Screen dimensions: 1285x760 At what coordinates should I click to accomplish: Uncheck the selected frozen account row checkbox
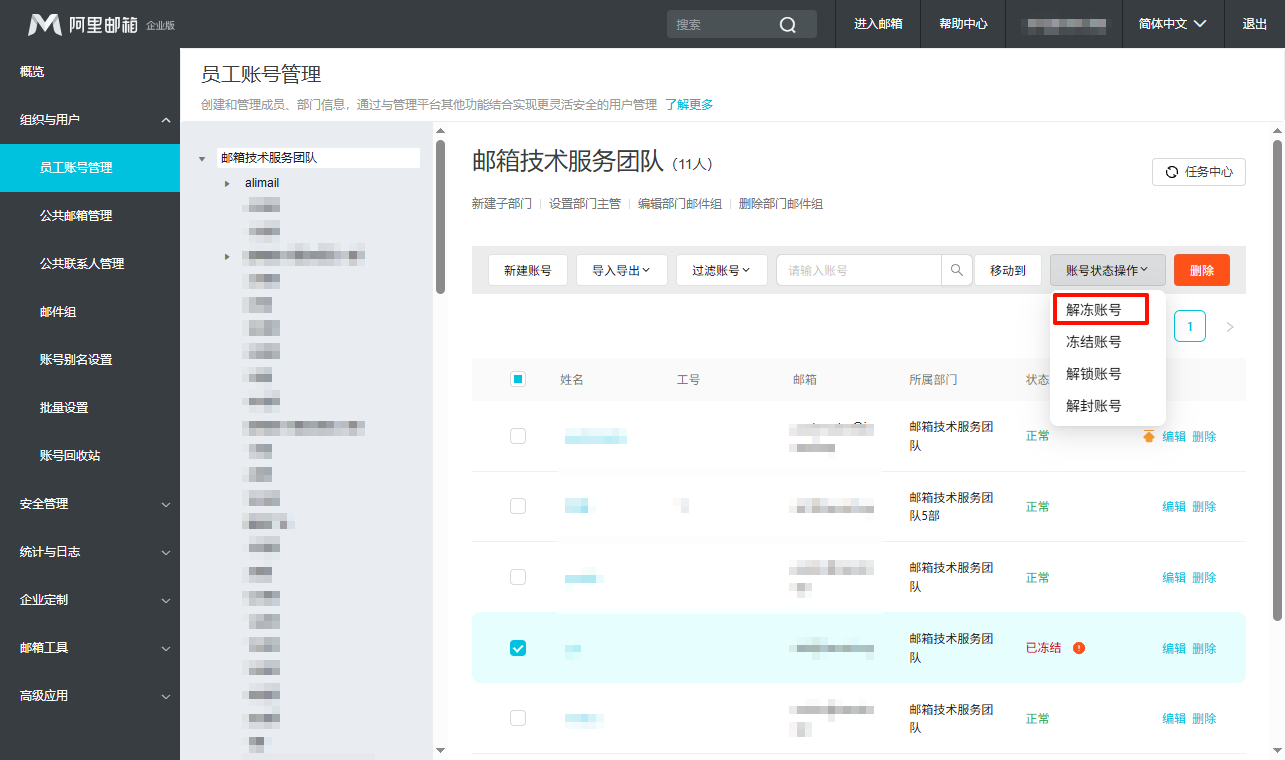click(x=518, y=648)
